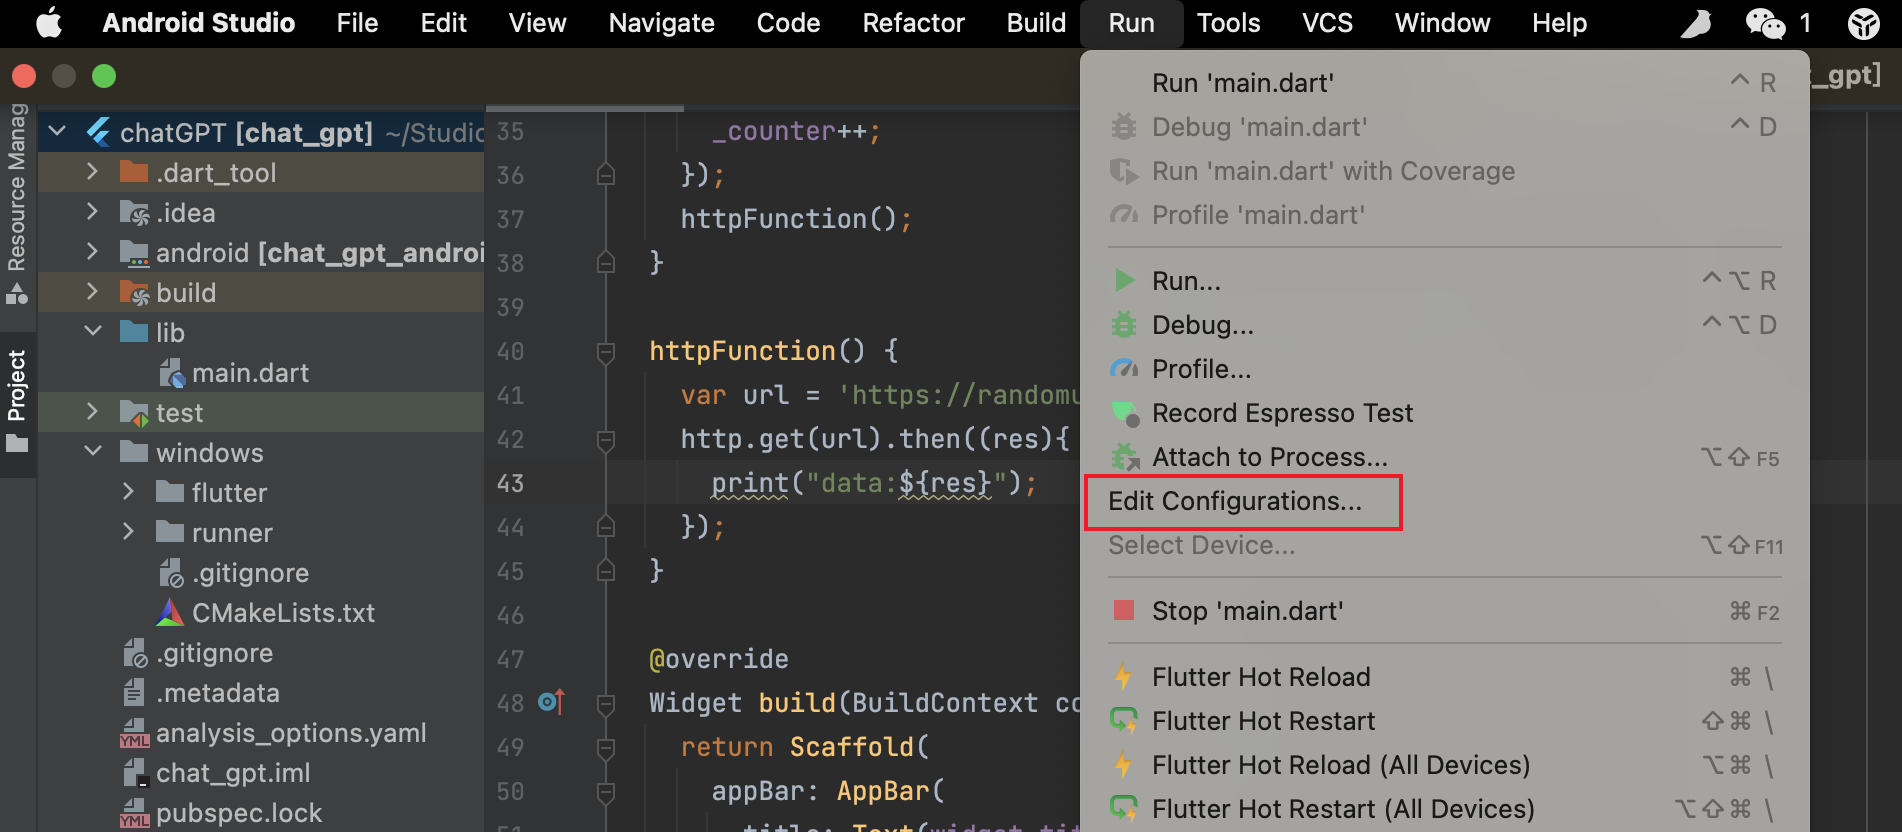This screenshot has height=832, width=1902.
Task: Expand the flutter subfolder
Action: point(128,491)
